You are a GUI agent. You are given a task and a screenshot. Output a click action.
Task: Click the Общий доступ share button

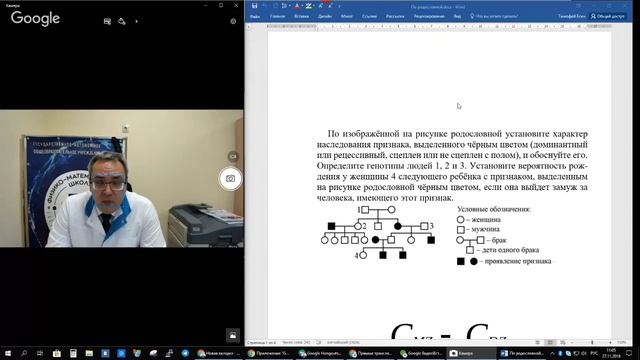pyautogui.click(x=607, y=16)
